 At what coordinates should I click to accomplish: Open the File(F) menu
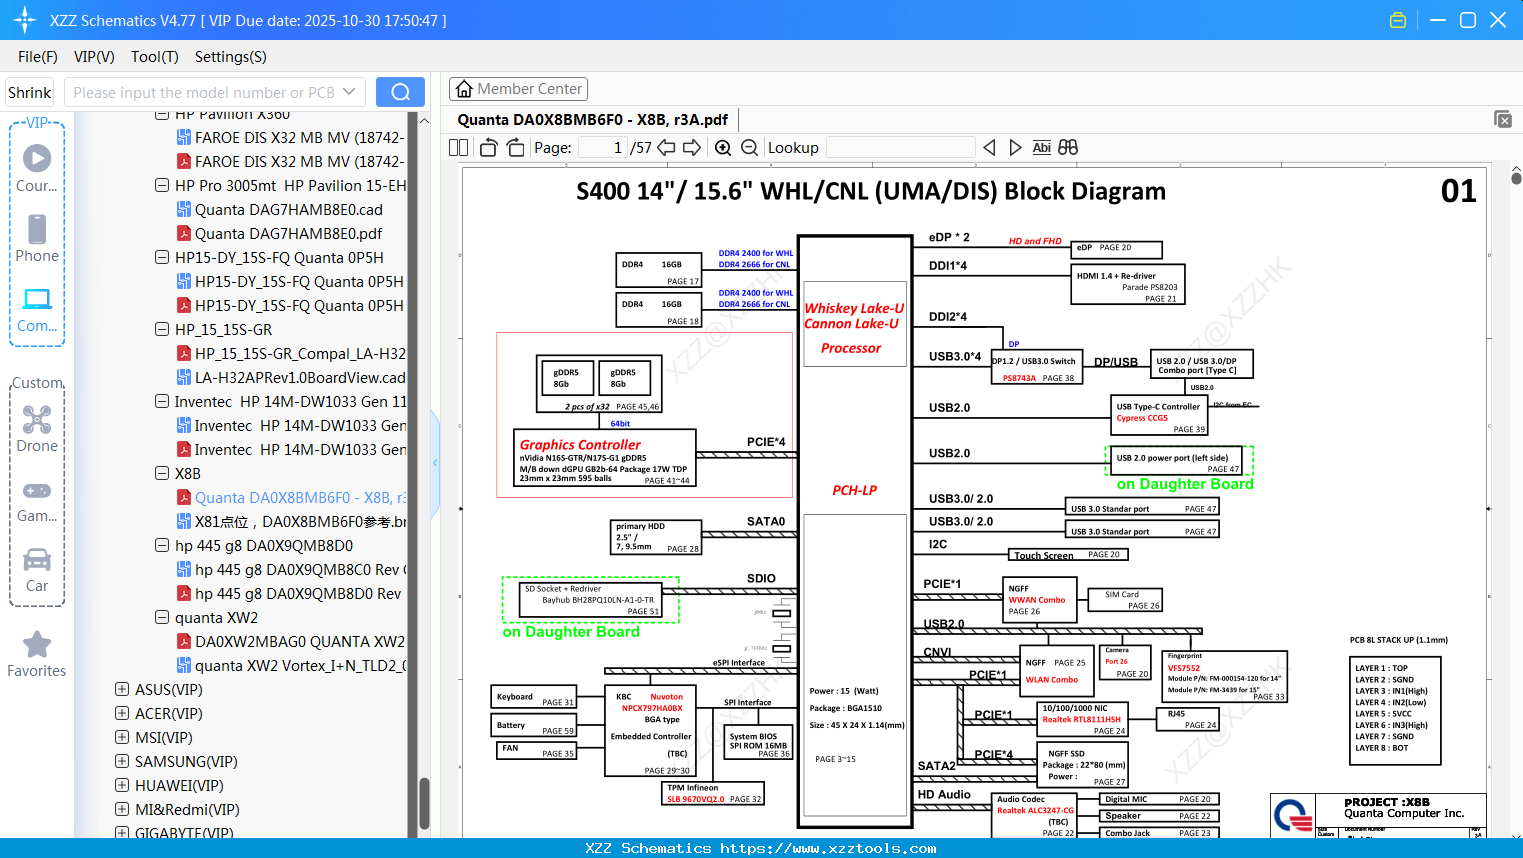pos(38,57)
